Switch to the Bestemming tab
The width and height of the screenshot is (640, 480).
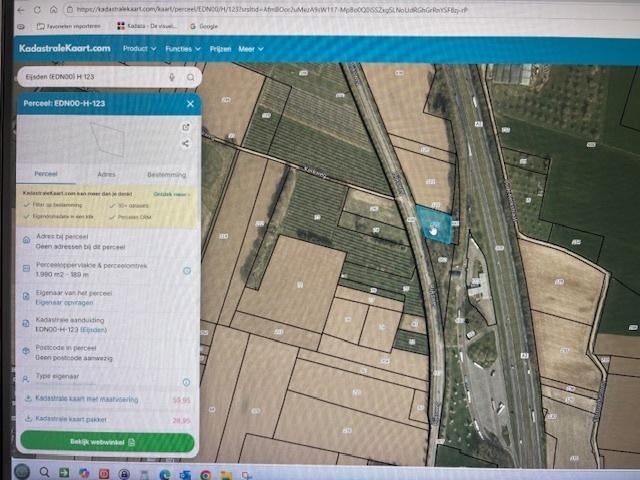167,175
